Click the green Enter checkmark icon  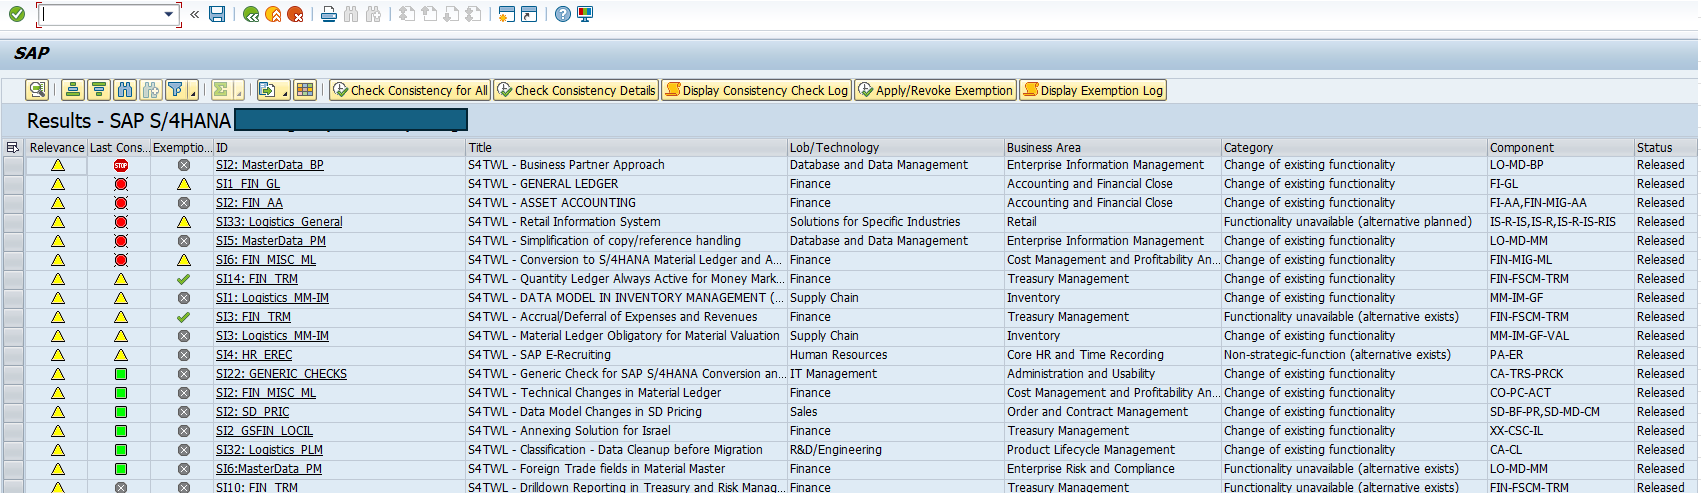click(x=16, y=14)
